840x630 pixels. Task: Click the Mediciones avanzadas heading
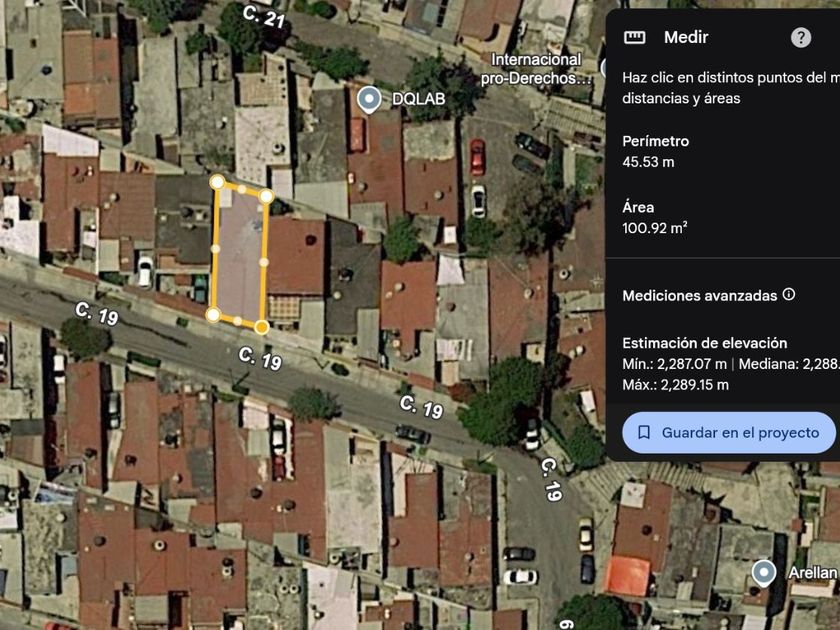tap(700, 296)
